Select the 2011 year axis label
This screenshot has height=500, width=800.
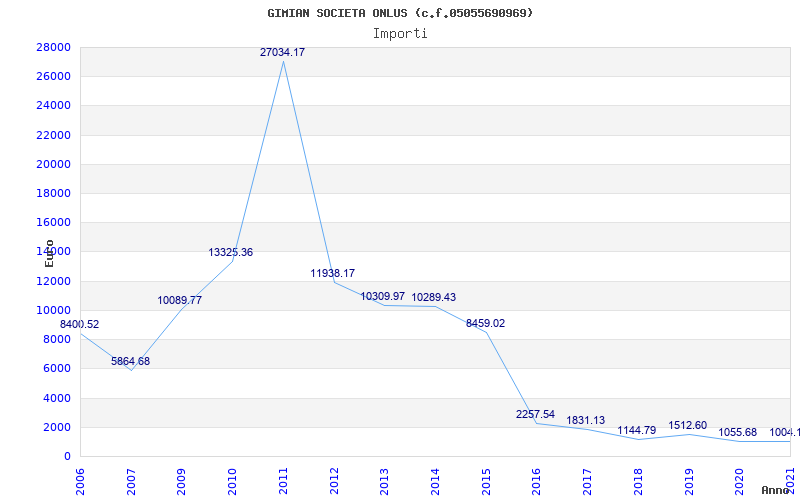click(283, 481)
